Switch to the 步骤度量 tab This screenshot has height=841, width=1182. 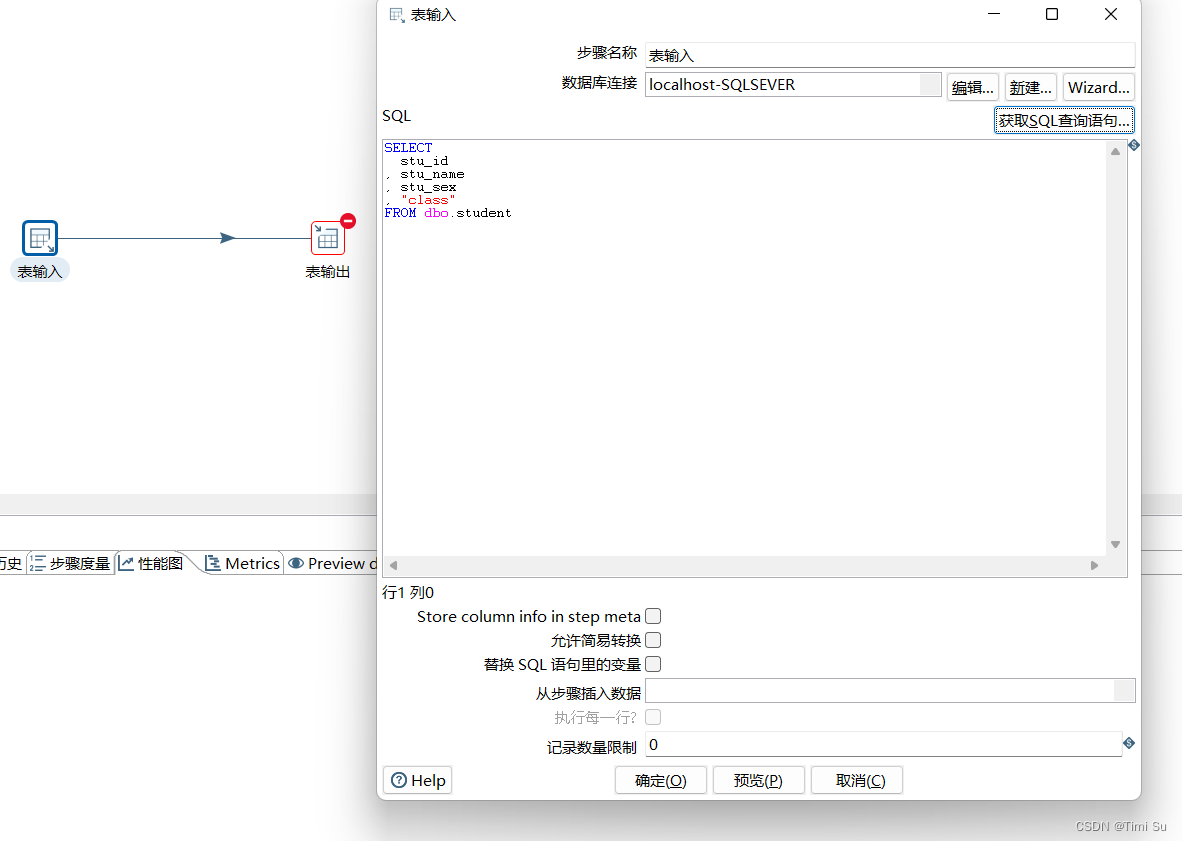point(70,563)
